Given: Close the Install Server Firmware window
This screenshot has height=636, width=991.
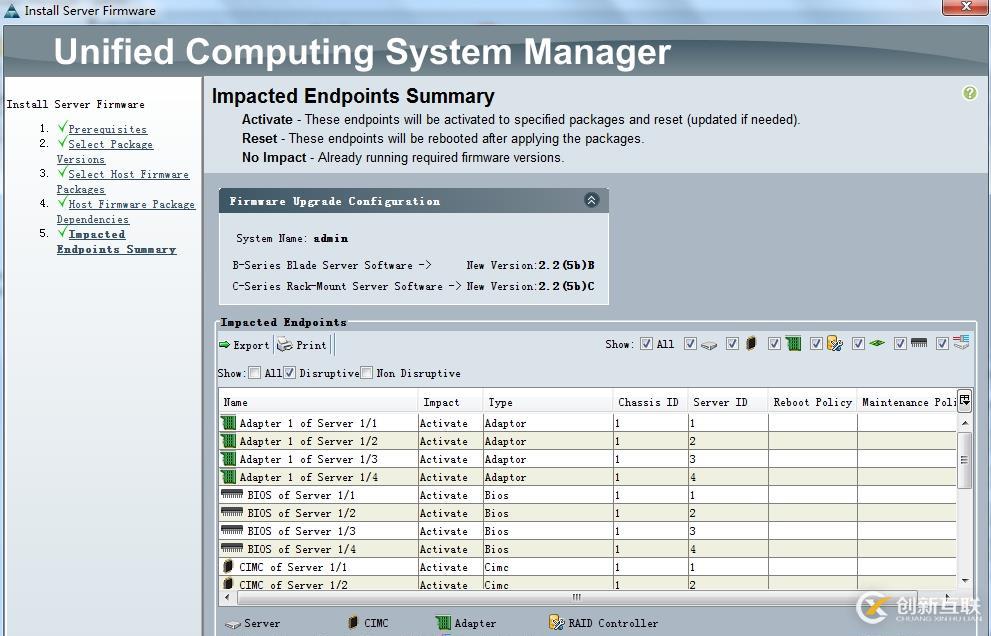Looking at the screenshot, I should tap(965, 6).
